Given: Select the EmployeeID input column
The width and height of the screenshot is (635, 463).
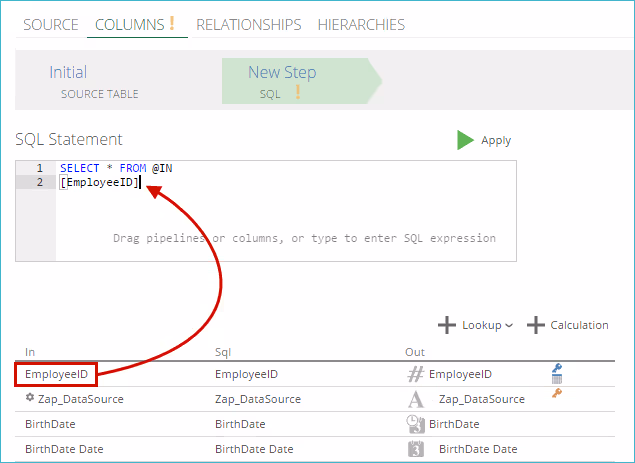Looking at the screenshot, I should (x=56, y=374).
